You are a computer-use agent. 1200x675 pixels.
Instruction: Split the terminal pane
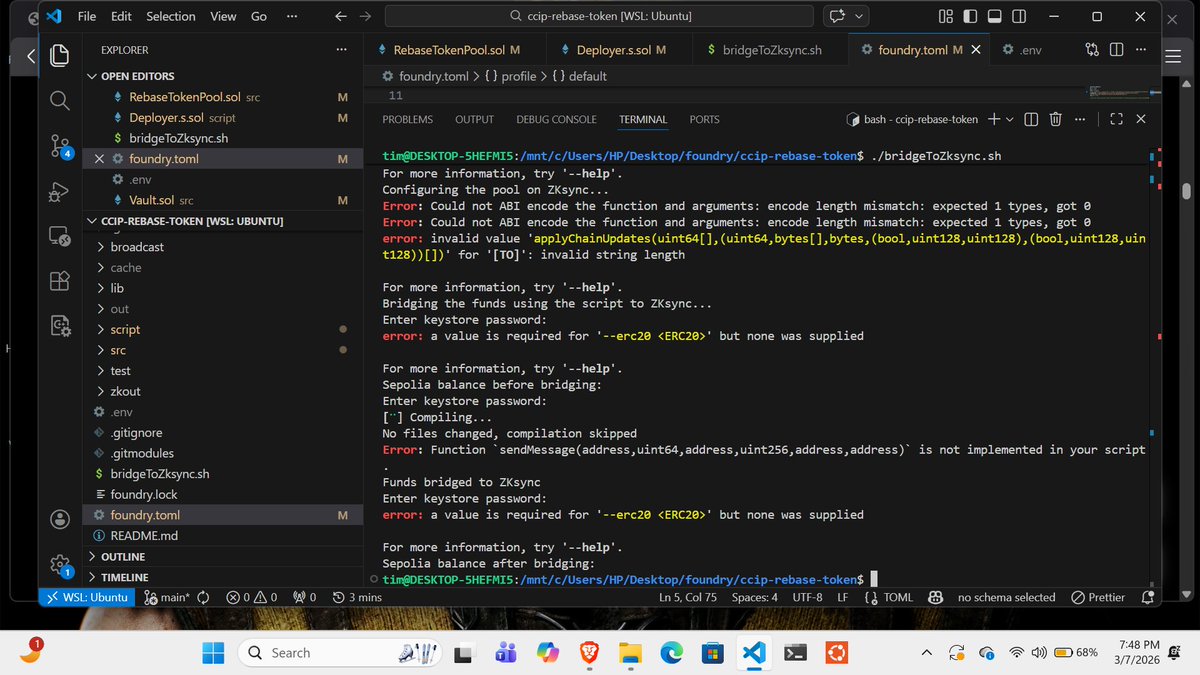coord(1031,119)
